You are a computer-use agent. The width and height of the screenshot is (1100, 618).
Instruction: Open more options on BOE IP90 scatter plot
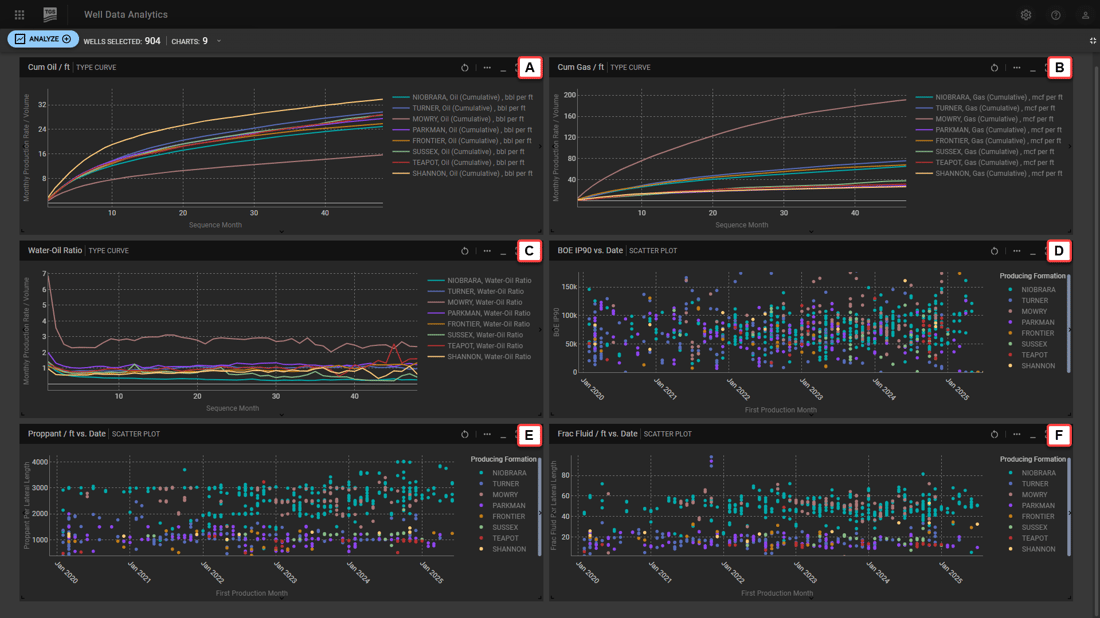pyautogui.click(x=1016, y=251)
